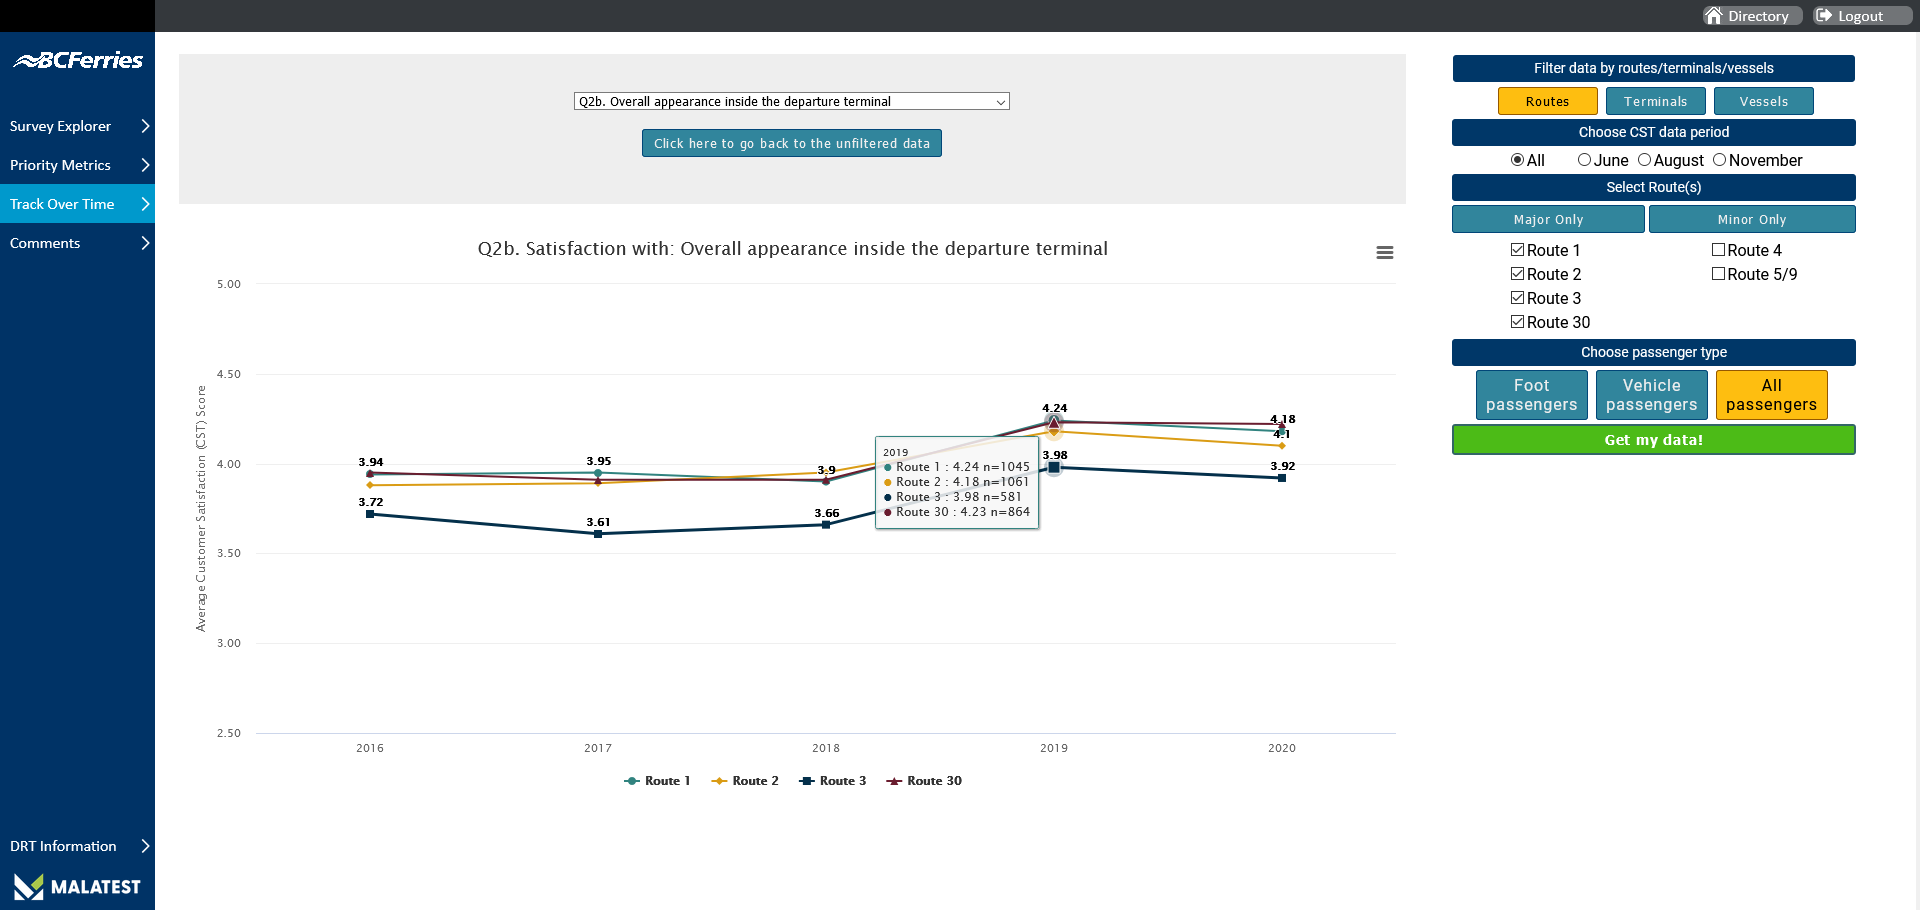Toggle Route 3 series in chart legend
Screen dimensions: 1920x910
click(x=833, y=781)
